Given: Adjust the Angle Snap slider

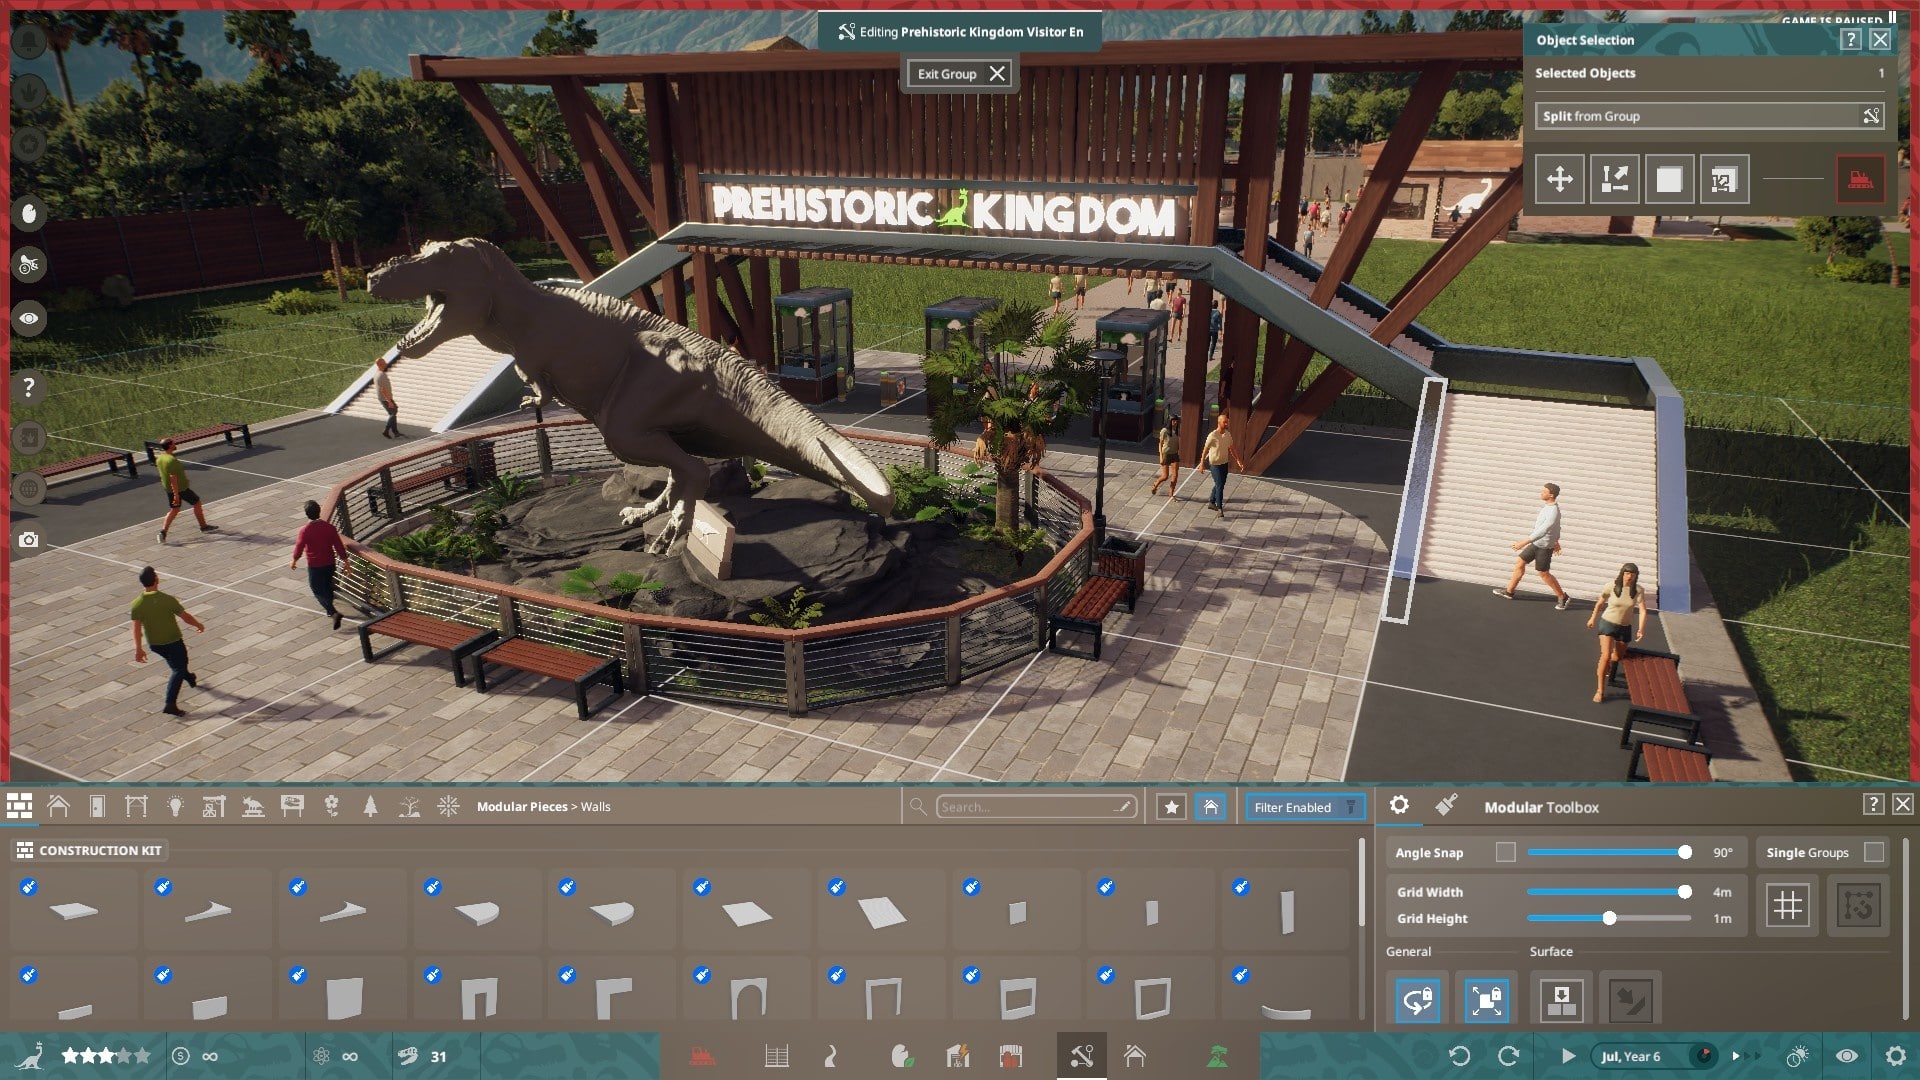Looking at the screenshot, I should (x=1609, y=852).
